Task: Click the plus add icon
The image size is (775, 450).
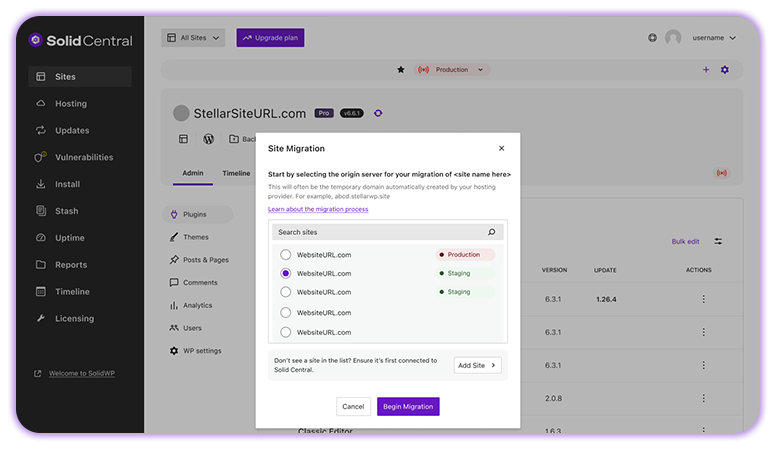Action: pos(706,70)
